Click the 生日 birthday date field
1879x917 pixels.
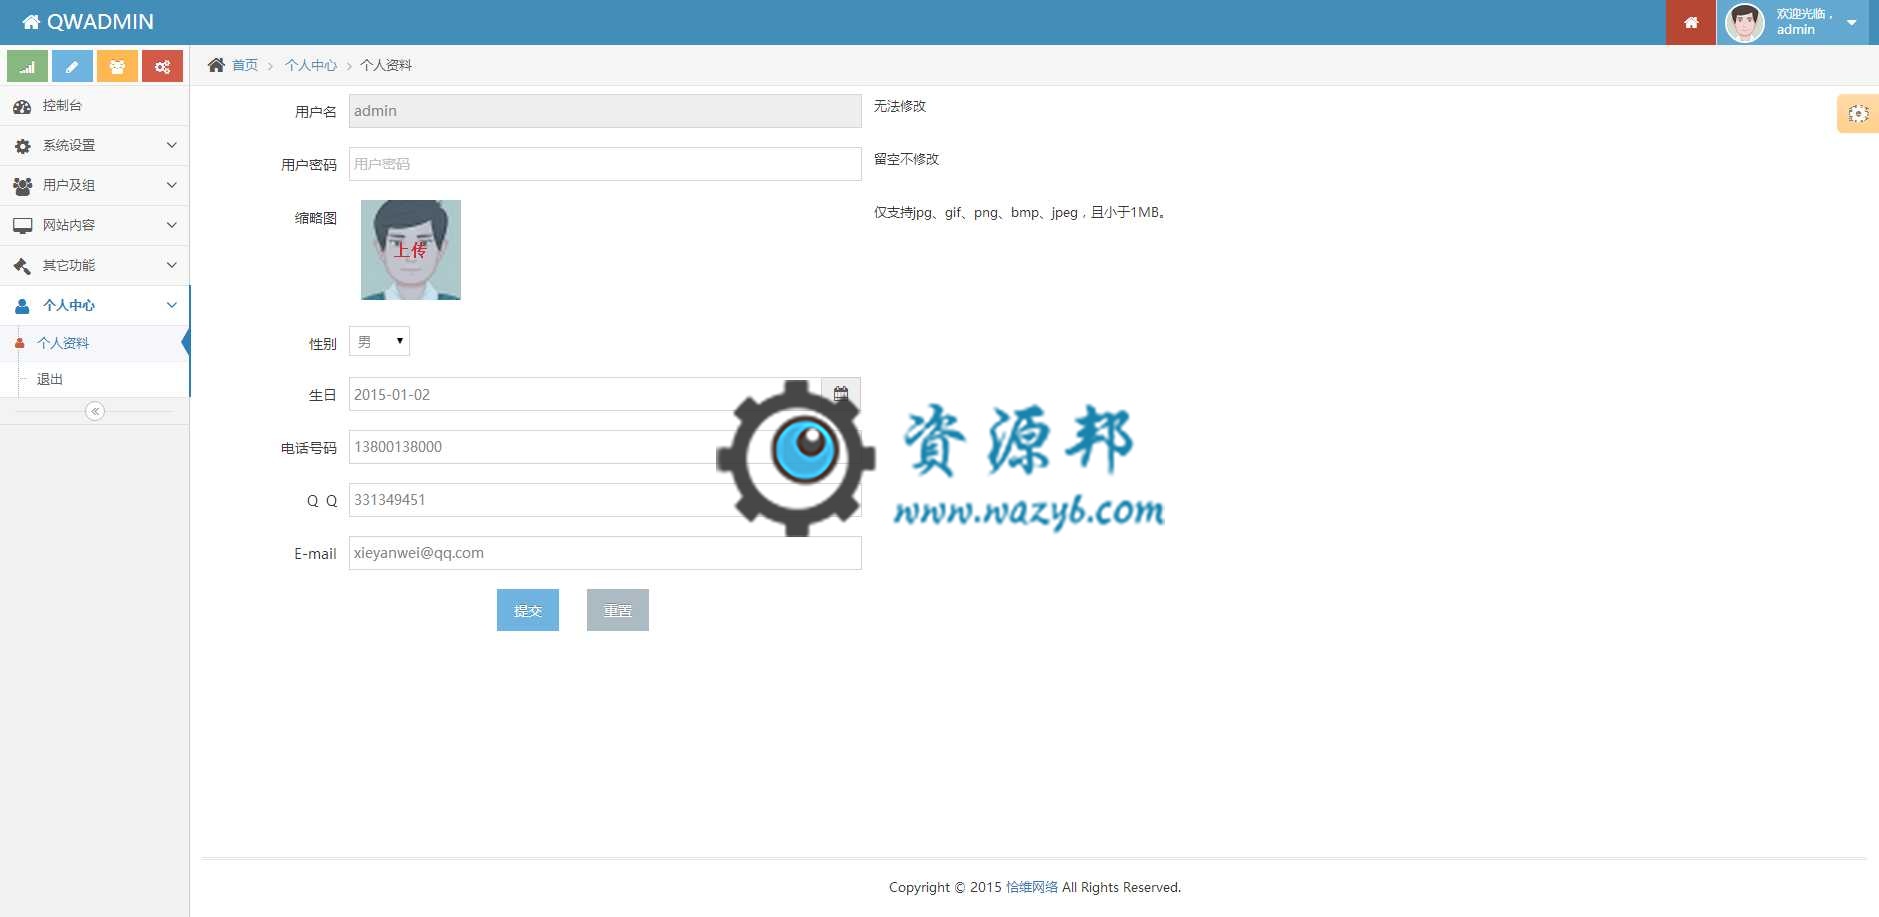585,394
